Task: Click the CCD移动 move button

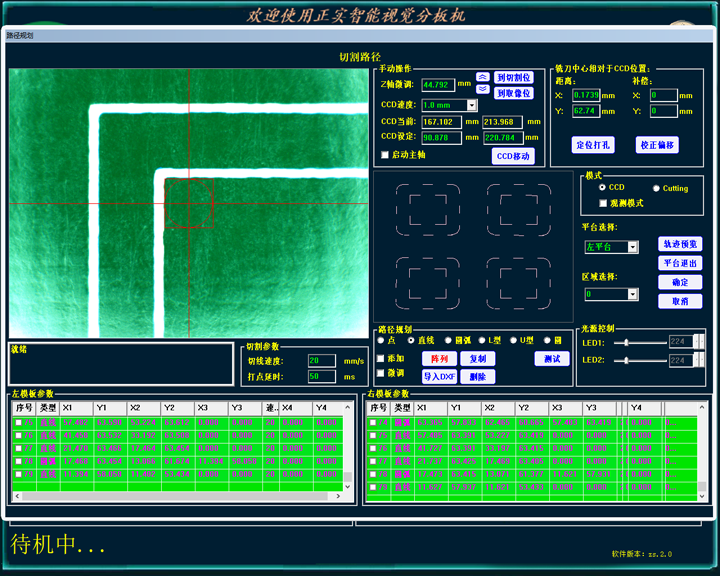Action: (x=513, y=156)
